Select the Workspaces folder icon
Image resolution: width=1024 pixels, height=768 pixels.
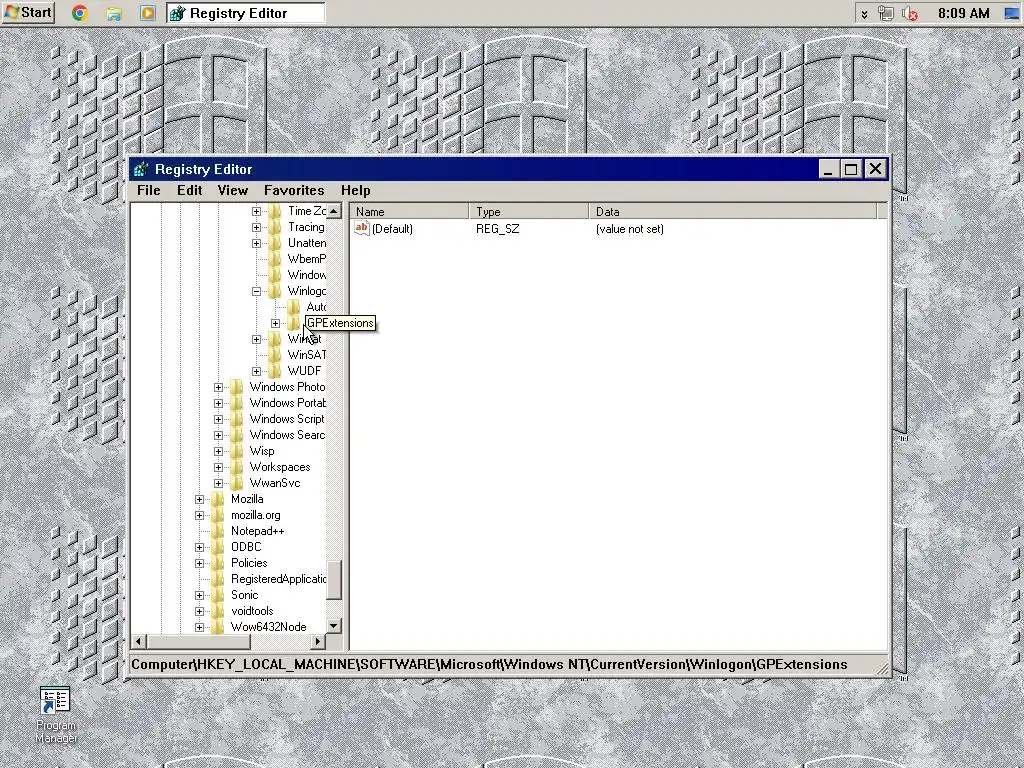click(x=237, y=467)
